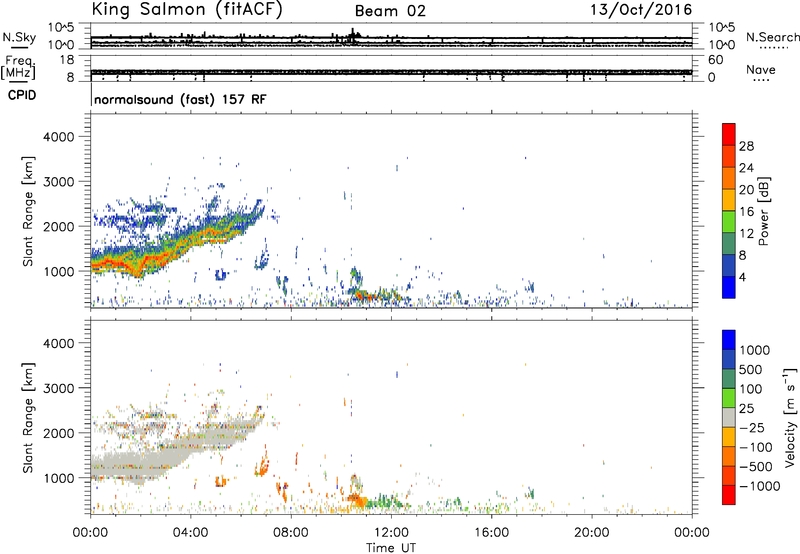
Task: Pick the light green 12–16 dB power segment
Action: (729, 221)
